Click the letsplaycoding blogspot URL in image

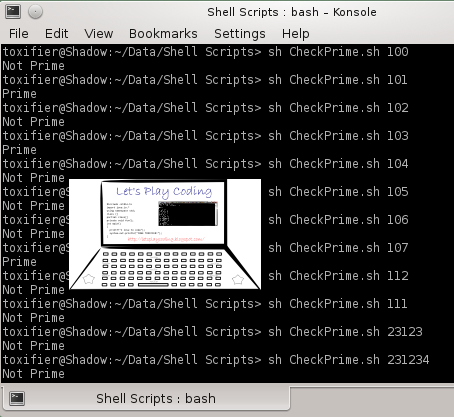(x=166, y=239)
